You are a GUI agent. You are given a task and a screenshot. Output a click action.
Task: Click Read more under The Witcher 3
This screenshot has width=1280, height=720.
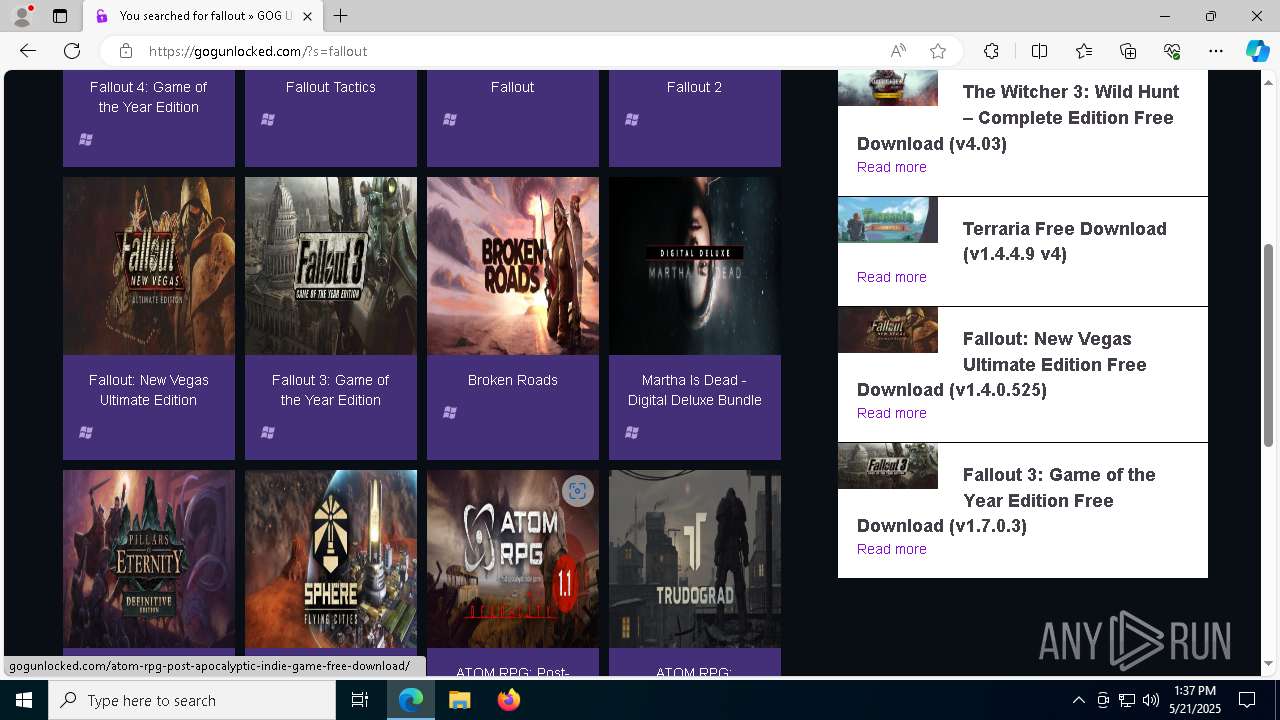pos(892,167)
